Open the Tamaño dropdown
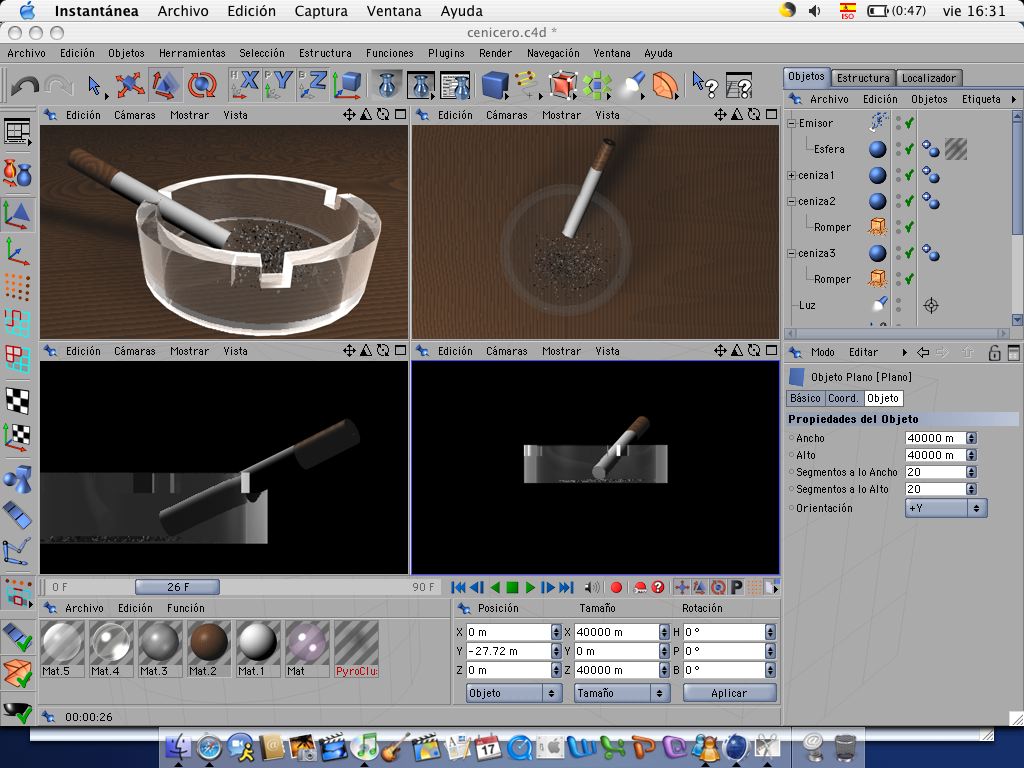 pos(622,693)
